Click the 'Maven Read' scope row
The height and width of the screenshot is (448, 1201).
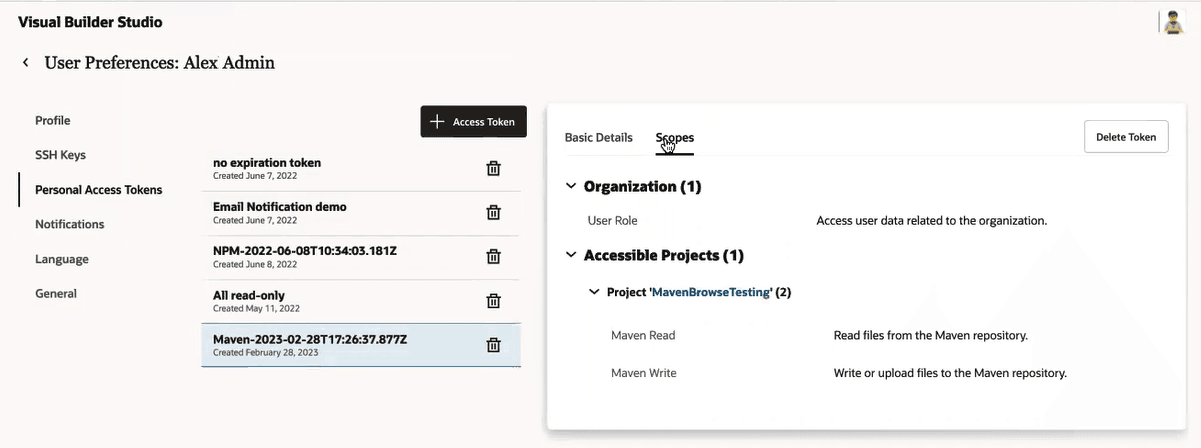(643, 335)
